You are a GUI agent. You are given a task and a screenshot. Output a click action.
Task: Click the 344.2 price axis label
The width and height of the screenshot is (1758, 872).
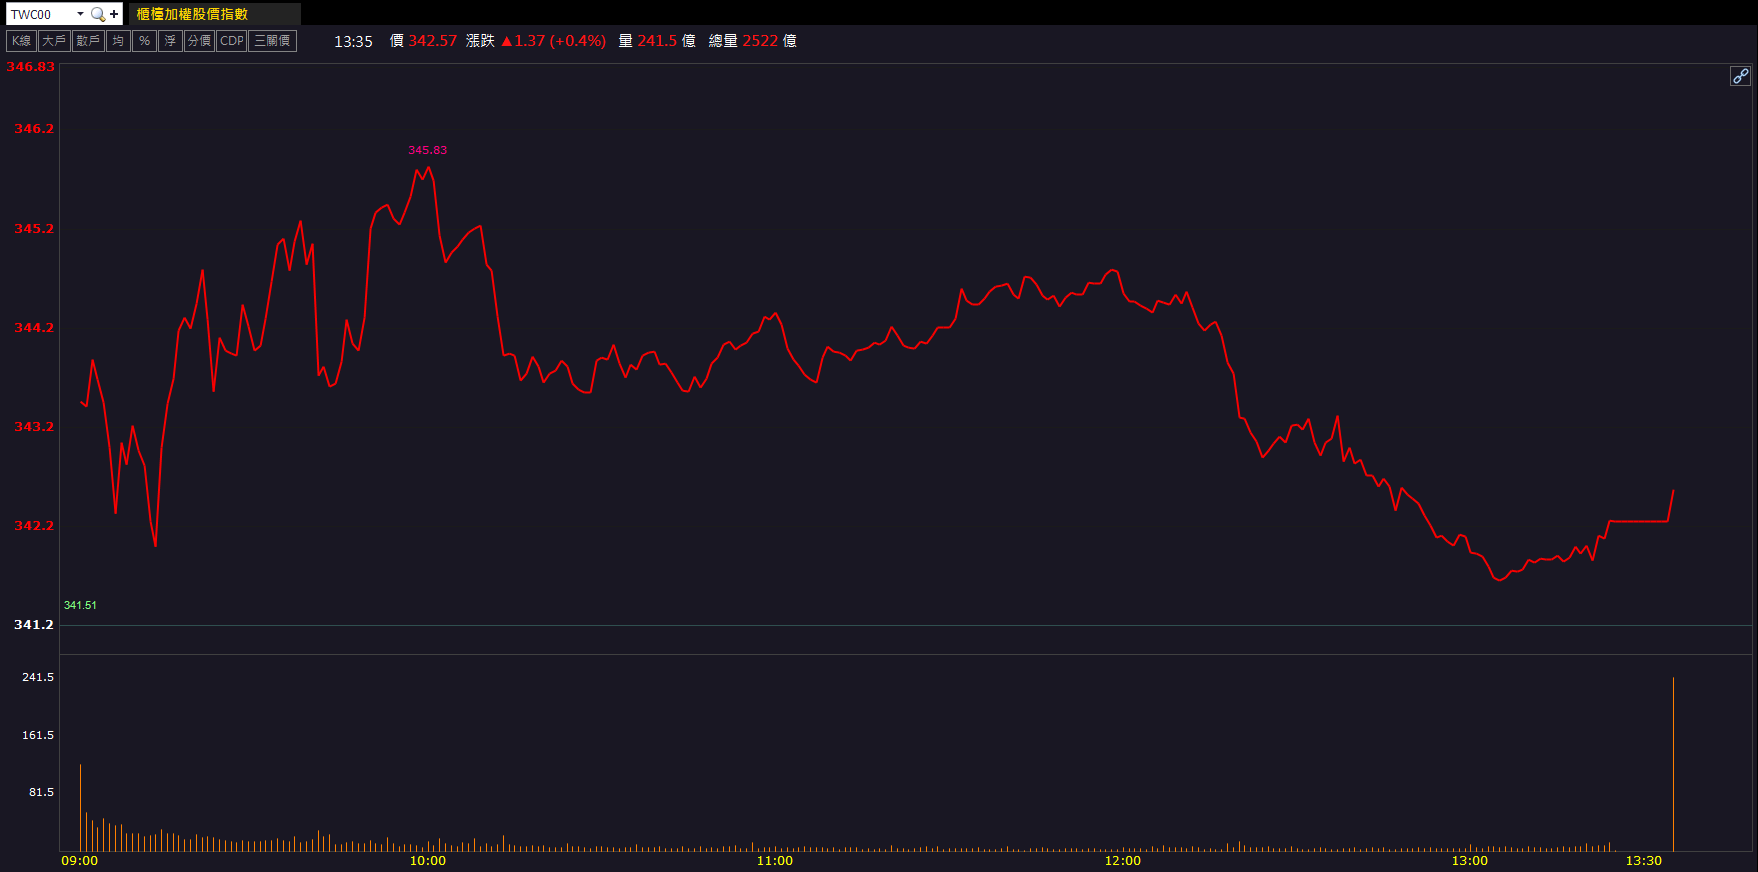click(x=34, y=328)
